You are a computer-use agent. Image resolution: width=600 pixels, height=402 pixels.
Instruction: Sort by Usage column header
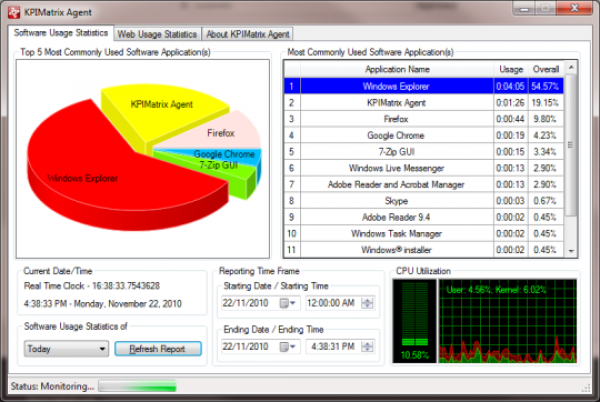pyautogui.click(x=511, y=69)
